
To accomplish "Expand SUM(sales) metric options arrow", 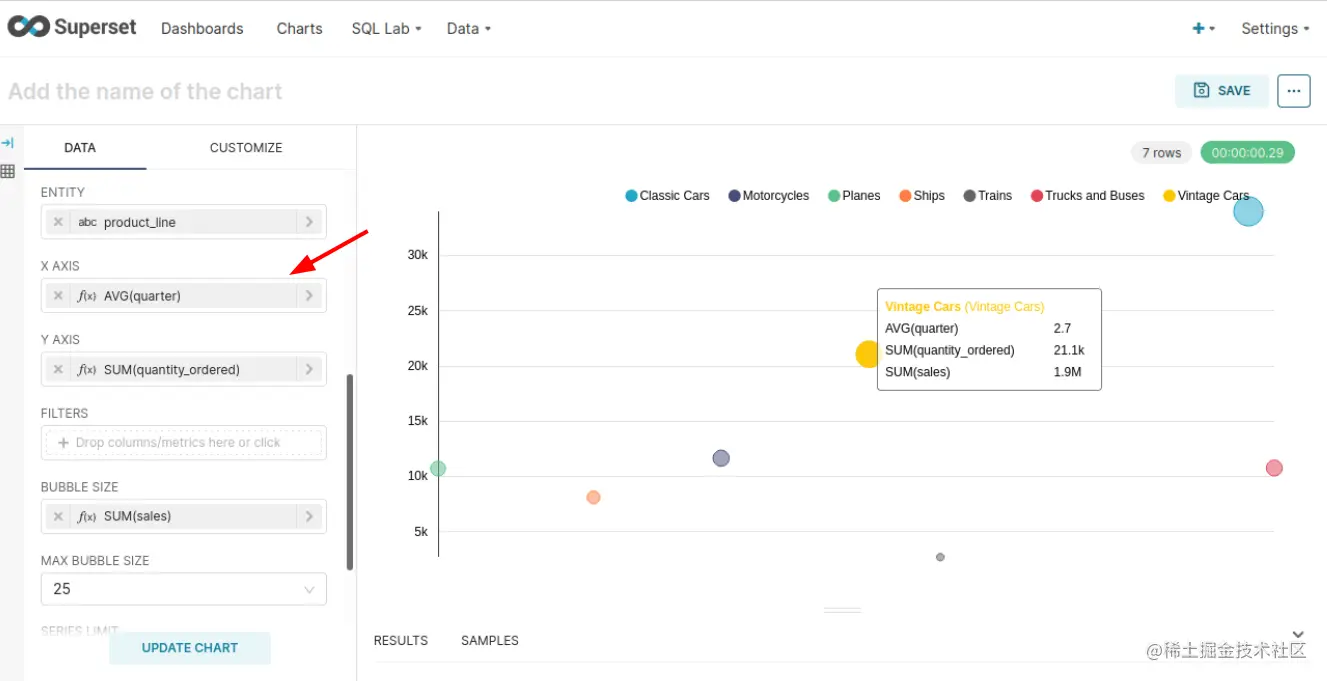I will pos(309,516).
